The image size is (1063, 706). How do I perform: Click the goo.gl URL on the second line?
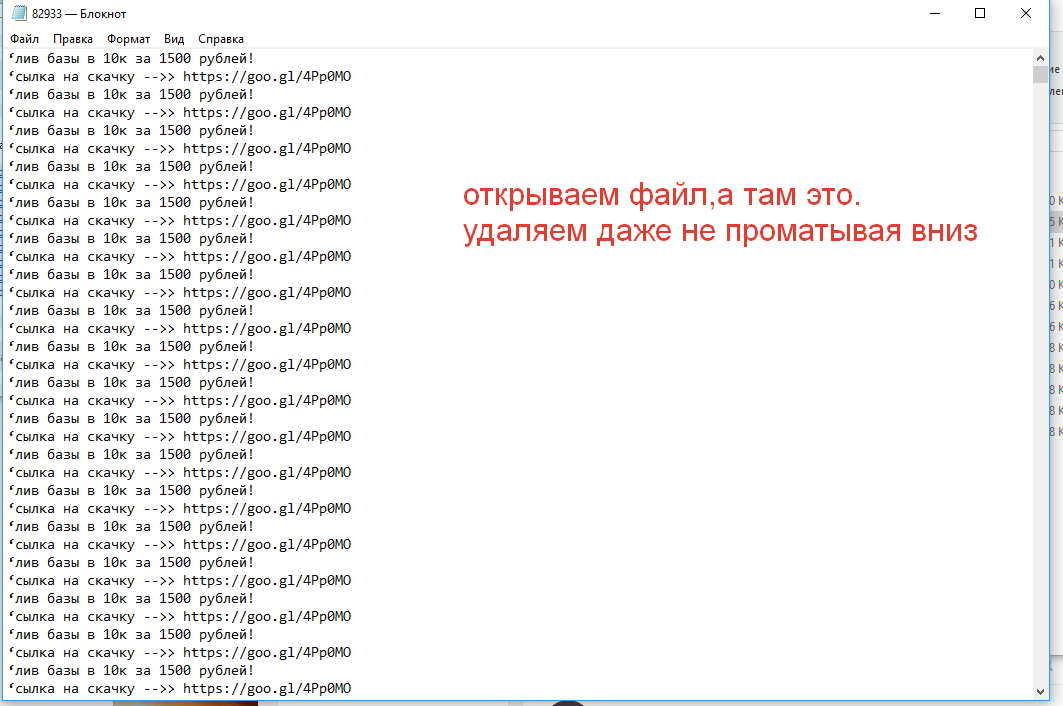pos(267,76)
